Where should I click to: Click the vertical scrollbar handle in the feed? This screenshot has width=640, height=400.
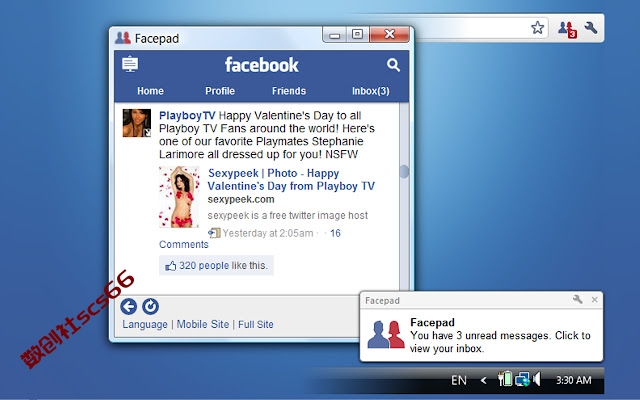click(x=404, y=172)
